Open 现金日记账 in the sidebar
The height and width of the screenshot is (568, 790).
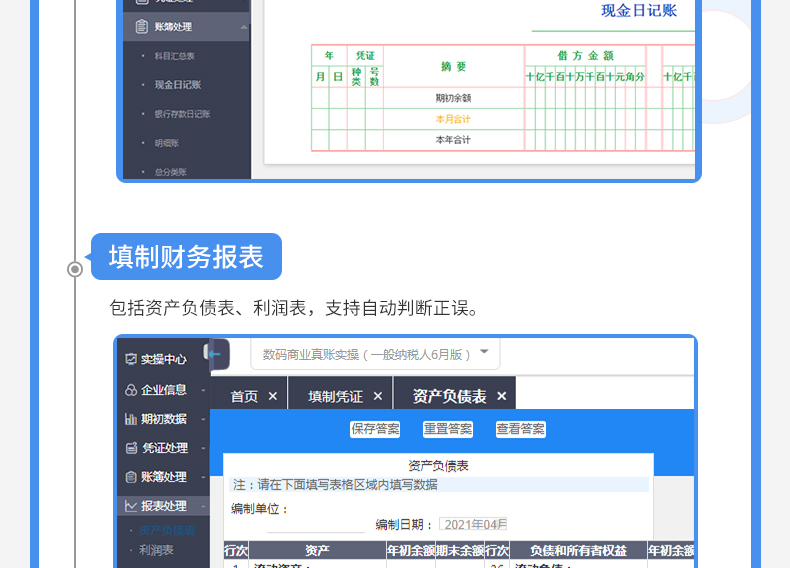178,85
